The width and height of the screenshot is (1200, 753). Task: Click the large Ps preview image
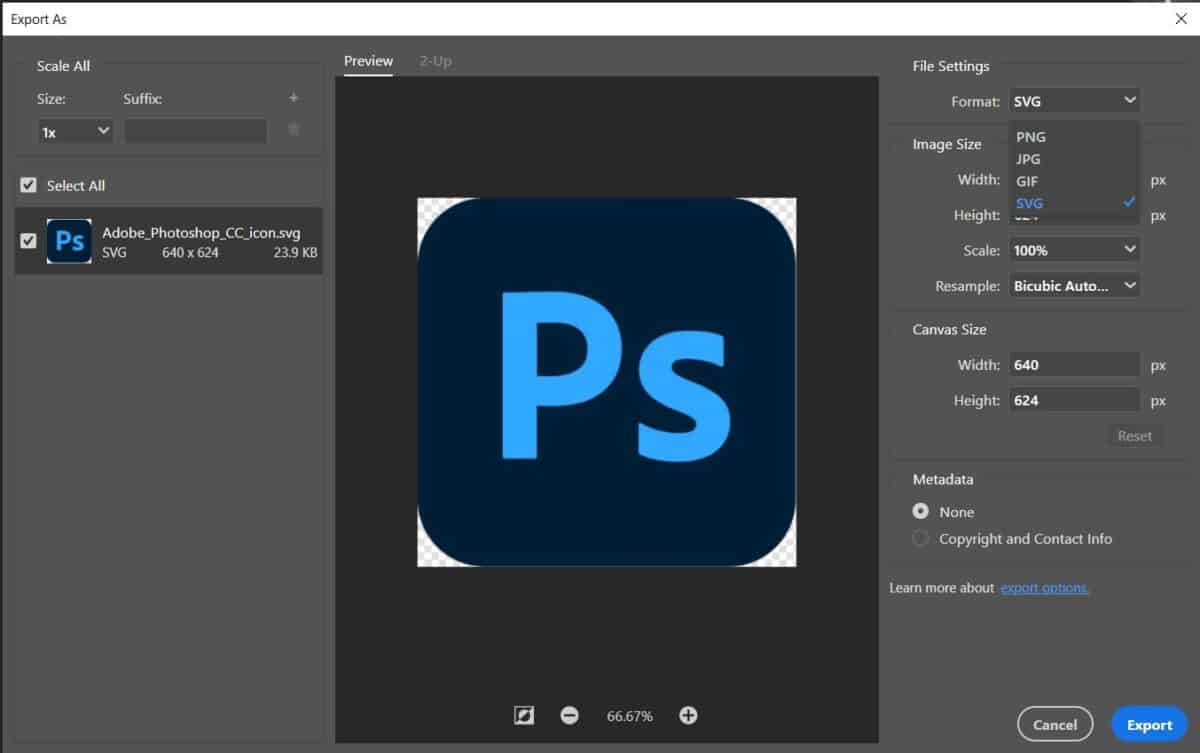pyautogui.click(x=607, y=382)
